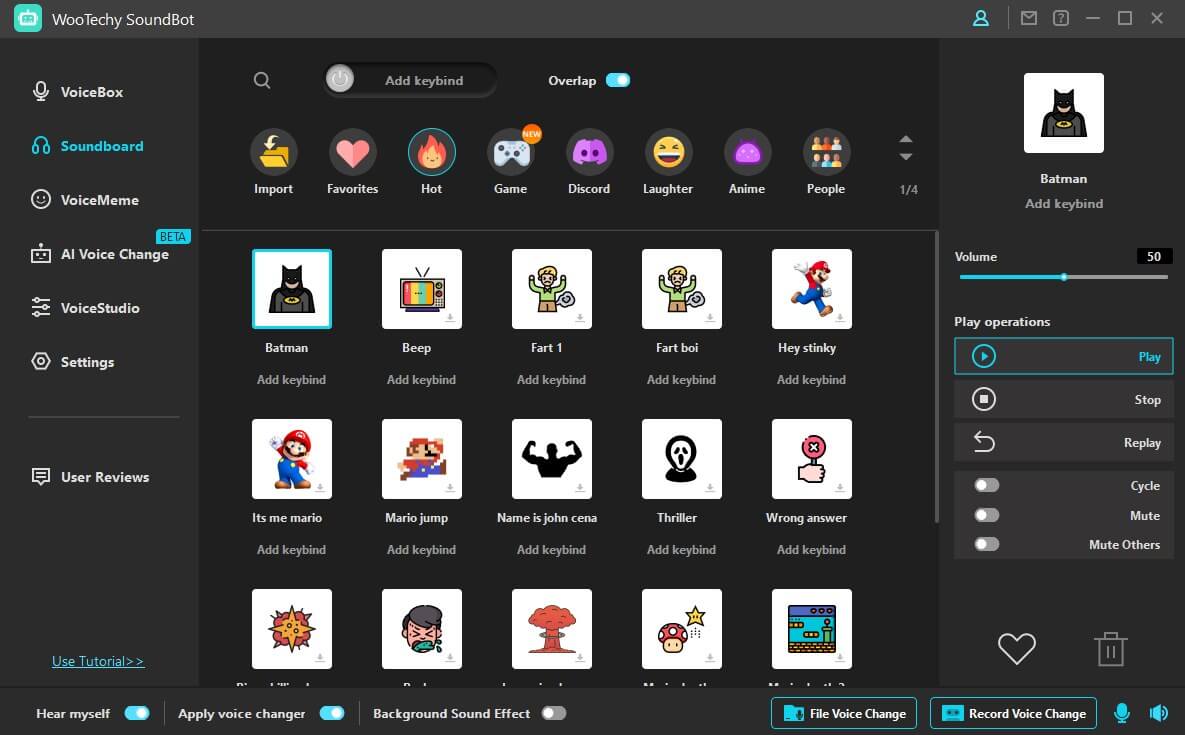Select the Laughter category icon
This screenshot has height=735, width=1185.
(668, 153)
